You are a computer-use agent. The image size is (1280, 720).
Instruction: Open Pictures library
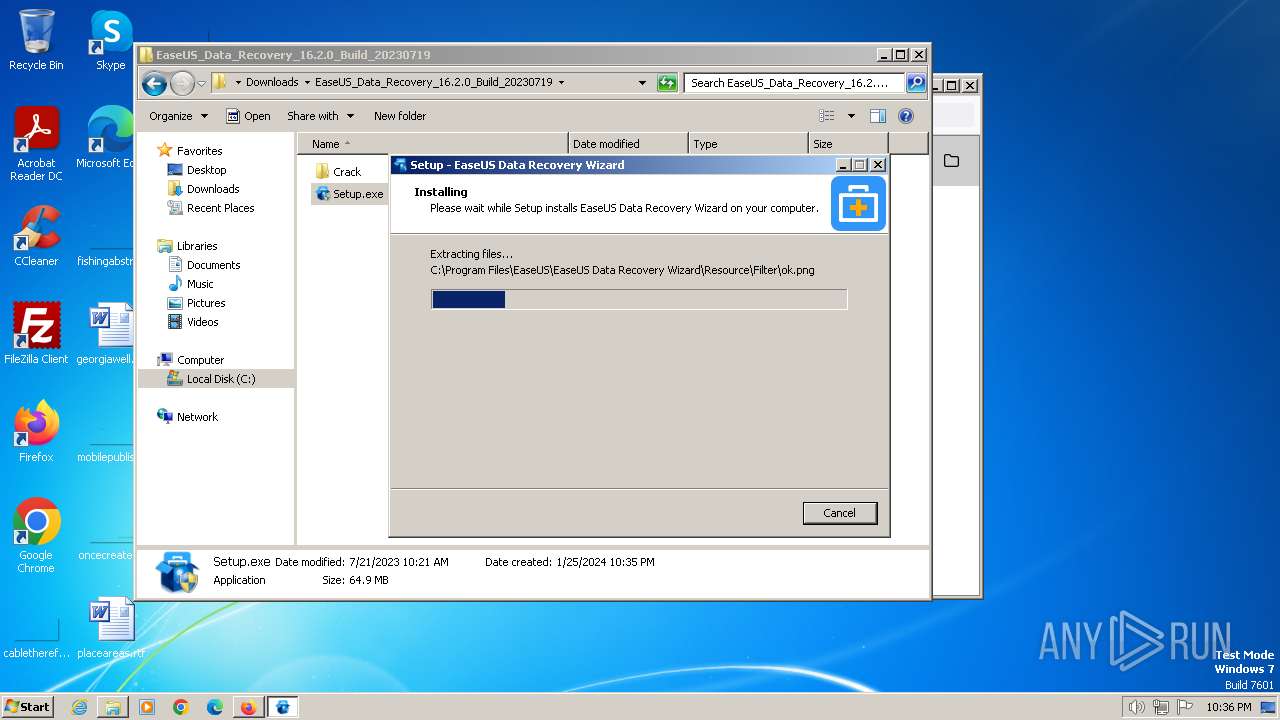coord(196,303)
